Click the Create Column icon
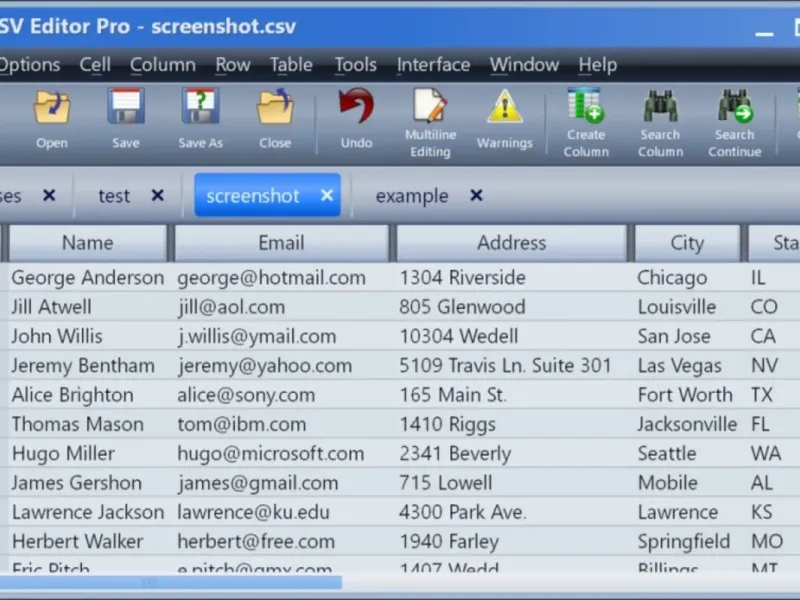 click(586, 106)
